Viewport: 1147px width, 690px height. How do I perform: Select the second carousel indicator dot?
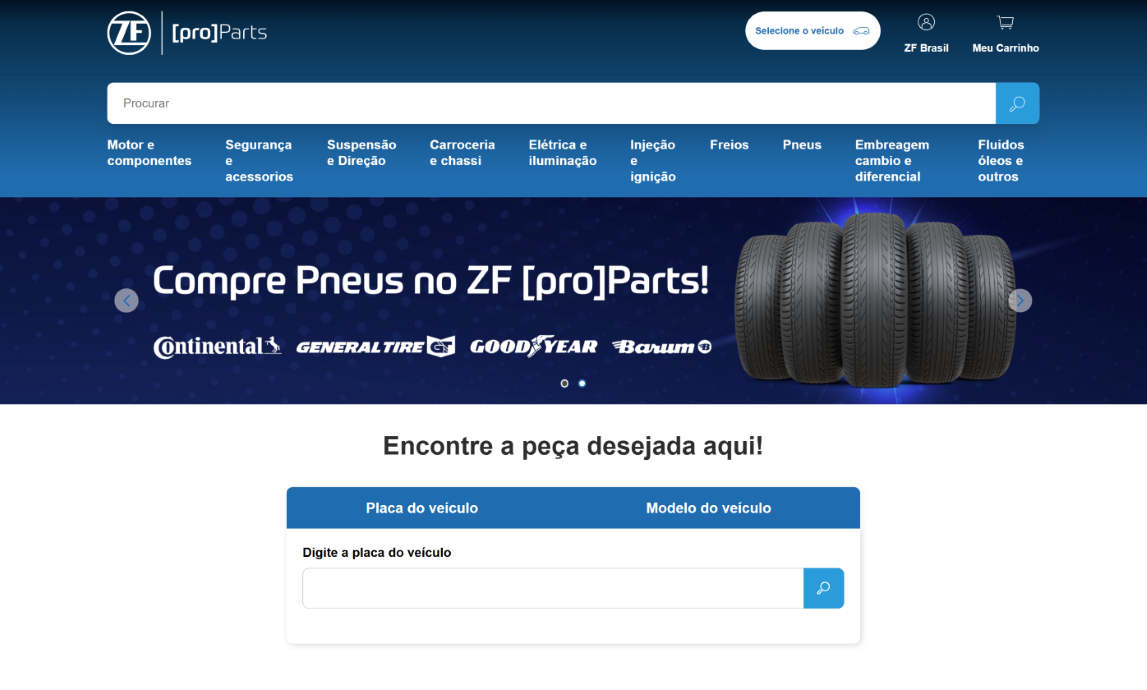click(x=582, y=383)
